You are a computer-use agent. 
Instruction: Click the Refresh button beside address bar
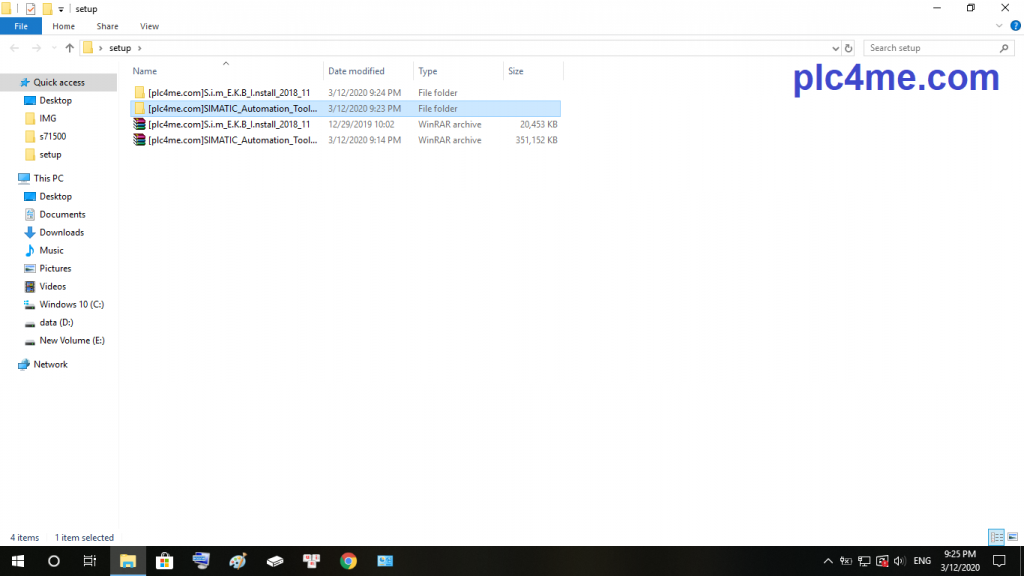pyautogui.click(x=849, y=48)
